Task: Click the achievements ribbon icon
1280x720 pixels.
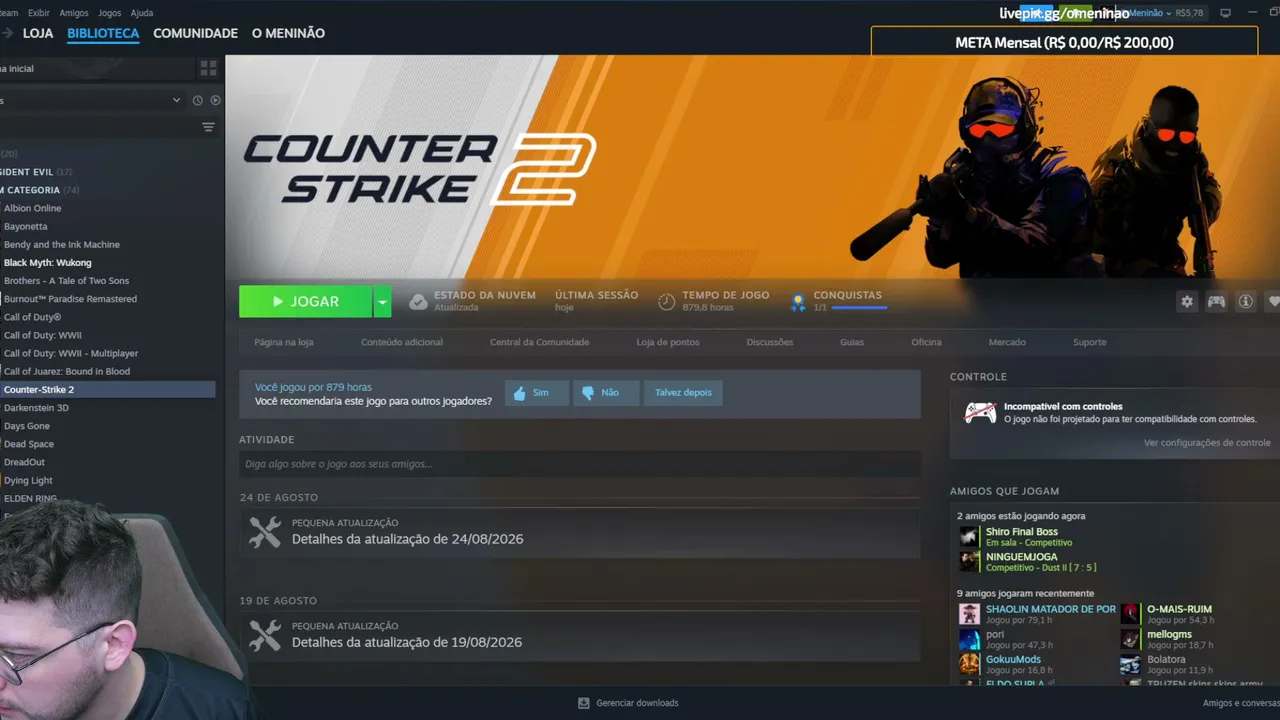Action: pyautogui.click(x=798, y=301)
